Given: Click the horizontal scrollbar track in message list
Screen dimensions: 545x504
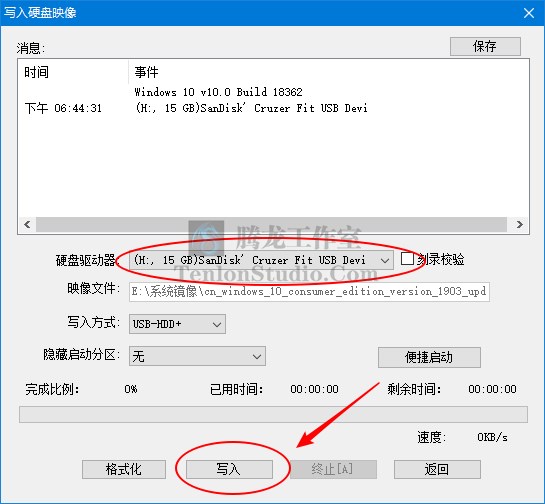Looking at the screenshot, I should (271, 225).
